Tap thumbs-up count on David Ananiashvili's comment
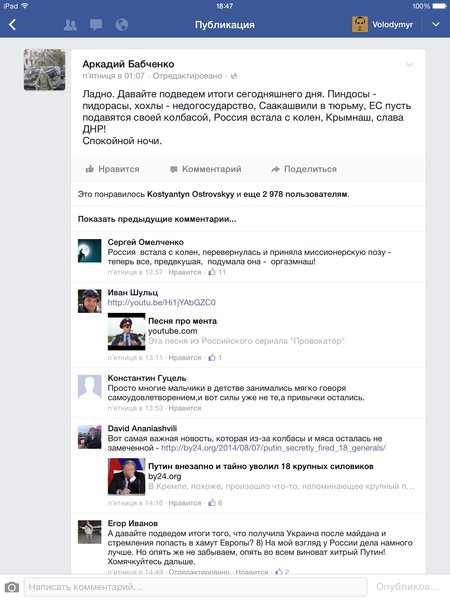This screenshot has height=600, width=450. pos(220,503)
